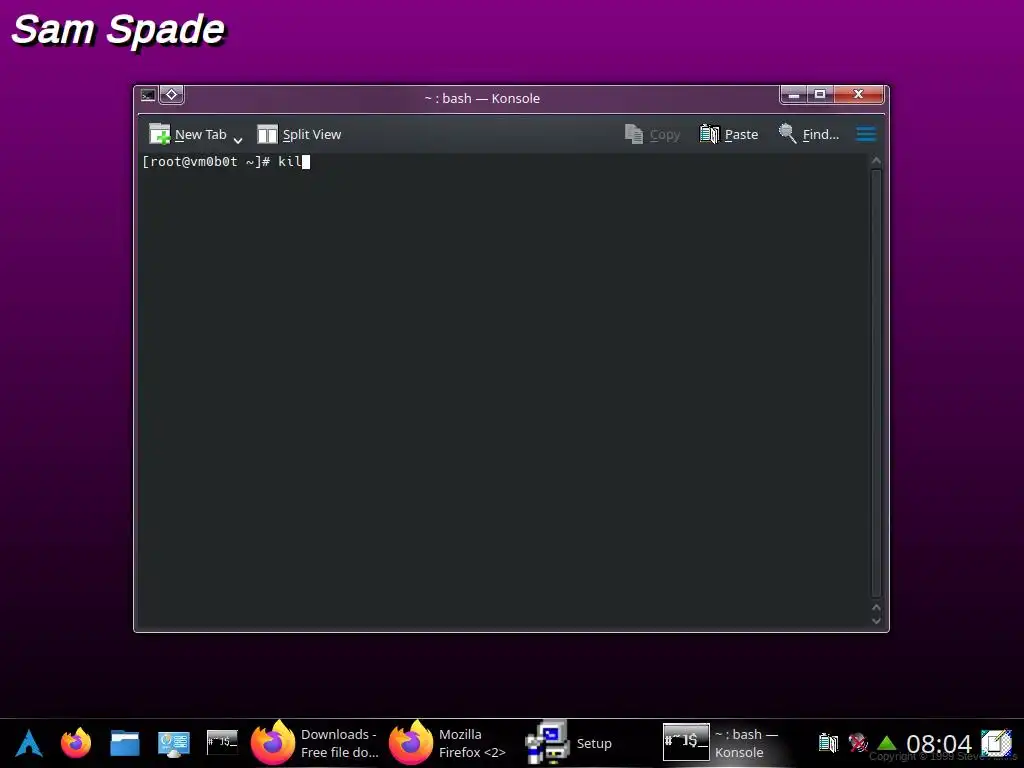Open the Konsole hamburger menu

(866, 135)
